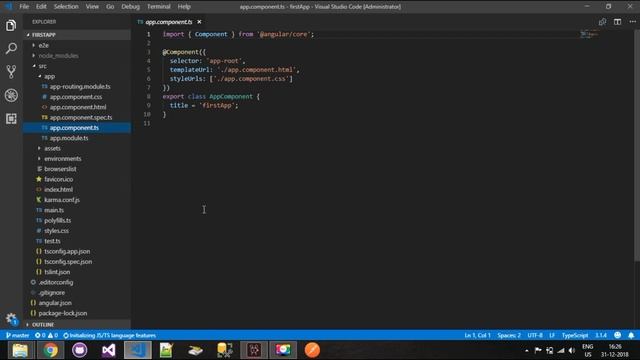Open the Explorer view in activity bar

(x=11, y=25)
